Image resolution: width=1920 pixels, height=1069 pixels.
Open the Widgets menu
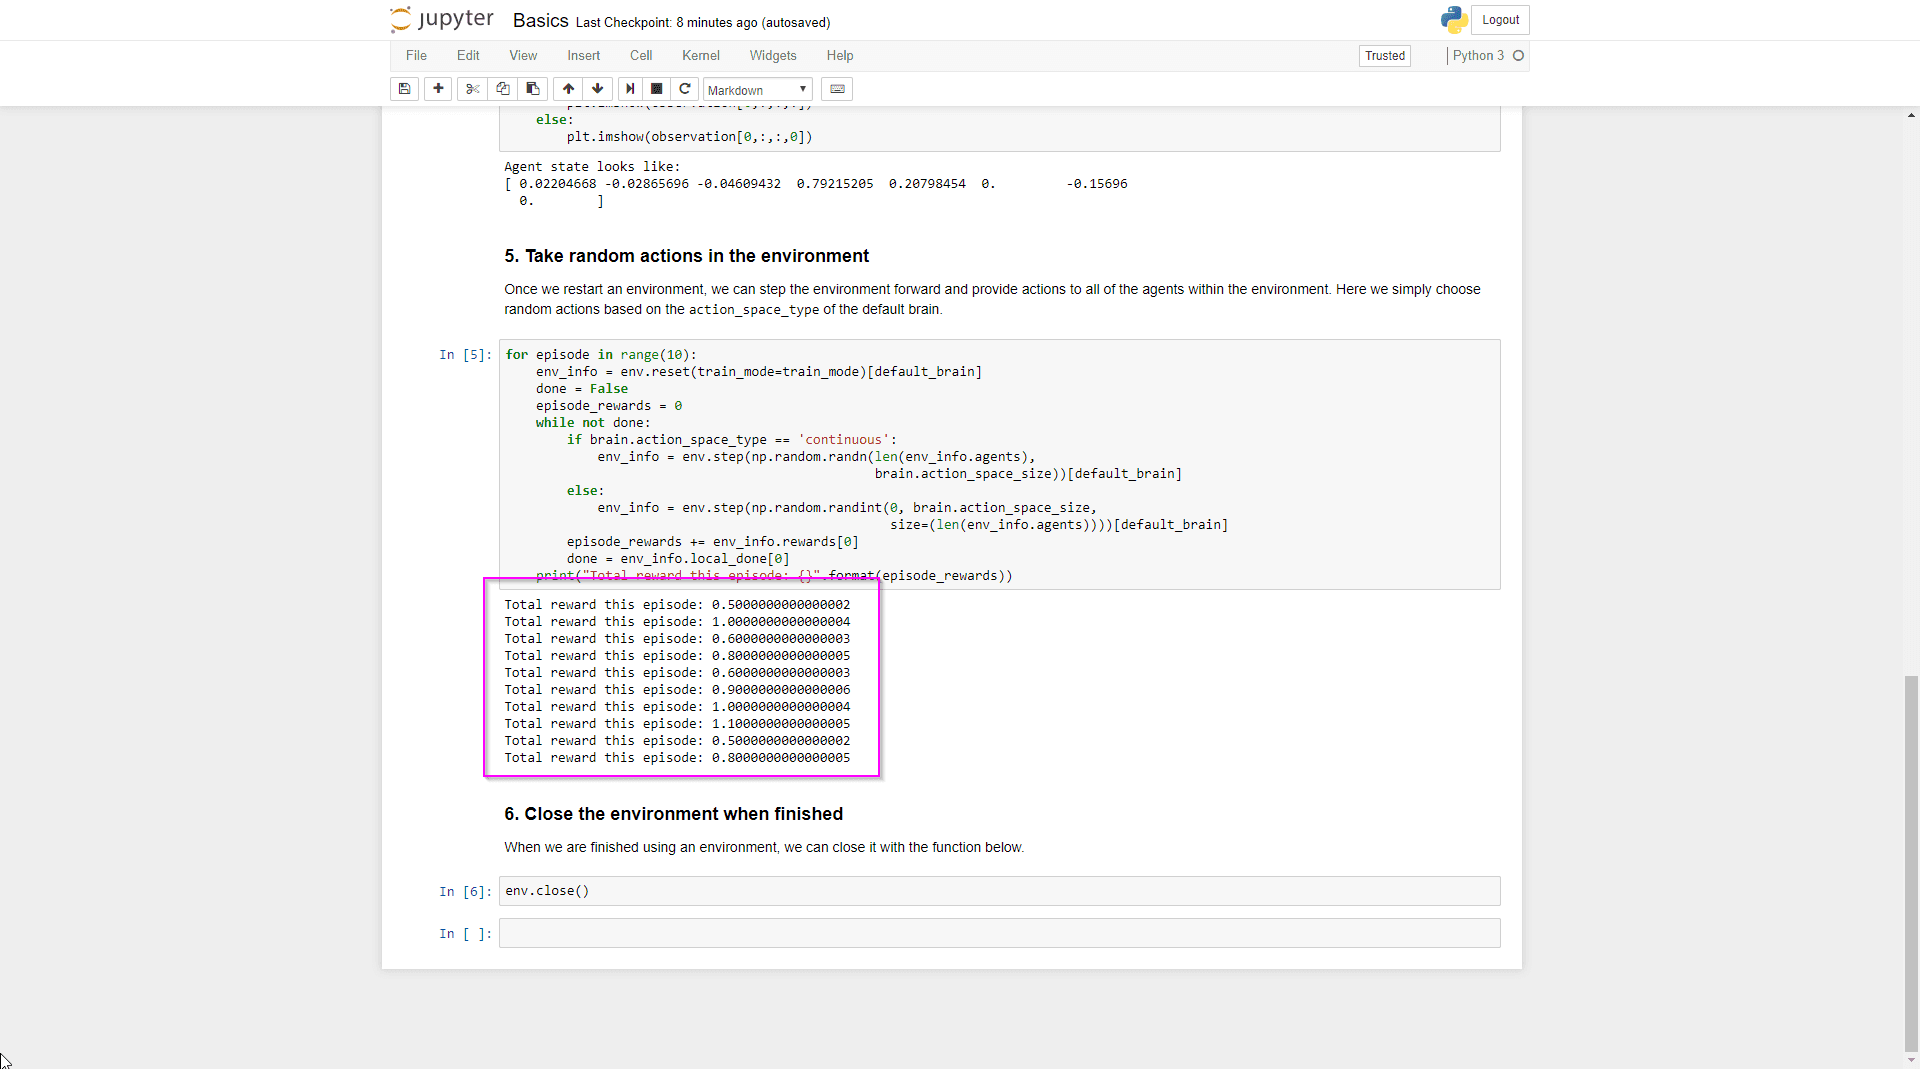click(x=773, y=56)
